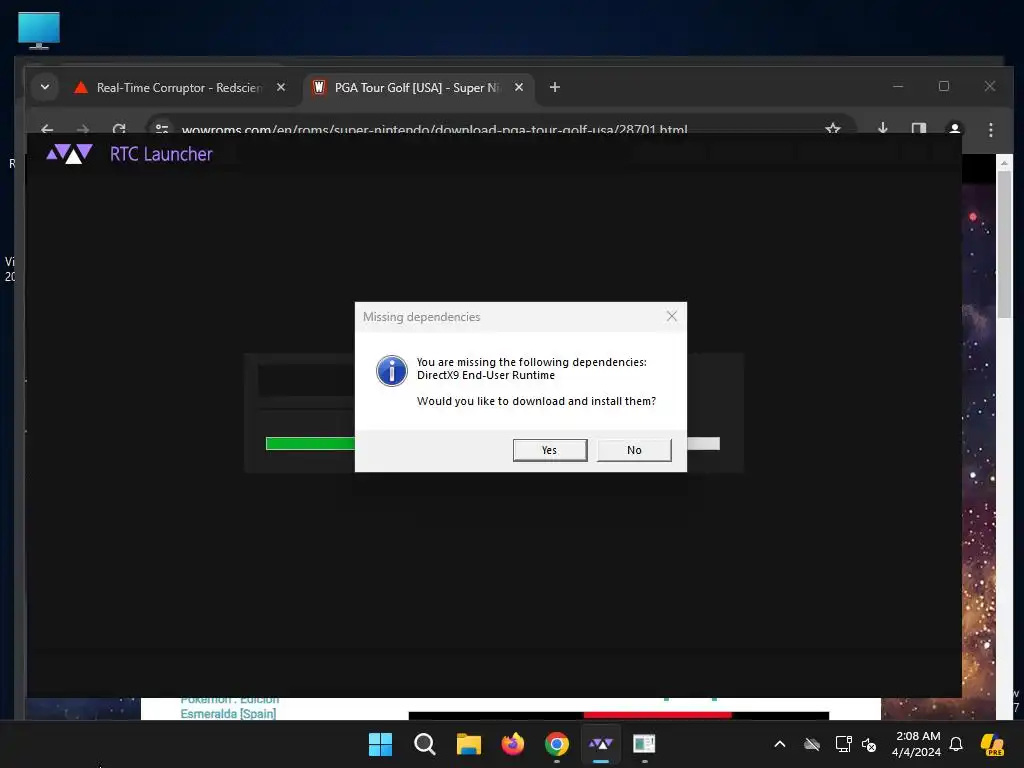The width and height of the screenshot is (1024, 768).
Task: Click the OneDrive cloud tray icon
Action: (x=812, y=744)
